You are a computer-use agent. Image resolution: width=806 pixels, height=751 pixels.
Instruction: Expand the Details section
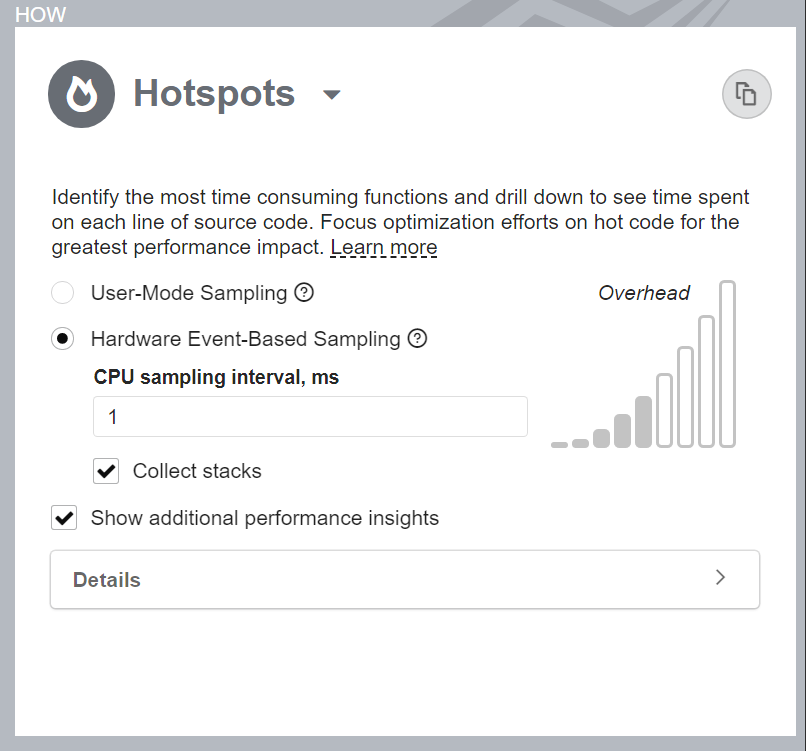pos(405,579)
